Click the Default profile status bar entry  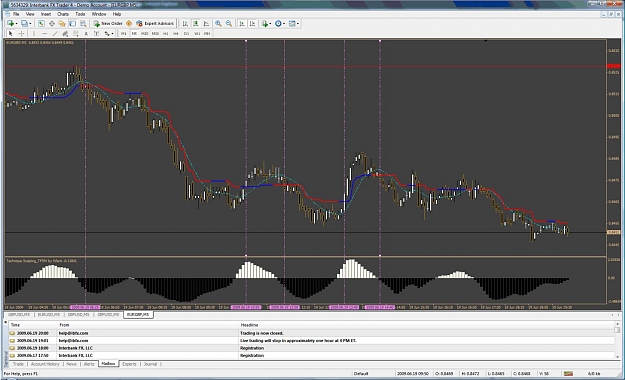[361, 374]
